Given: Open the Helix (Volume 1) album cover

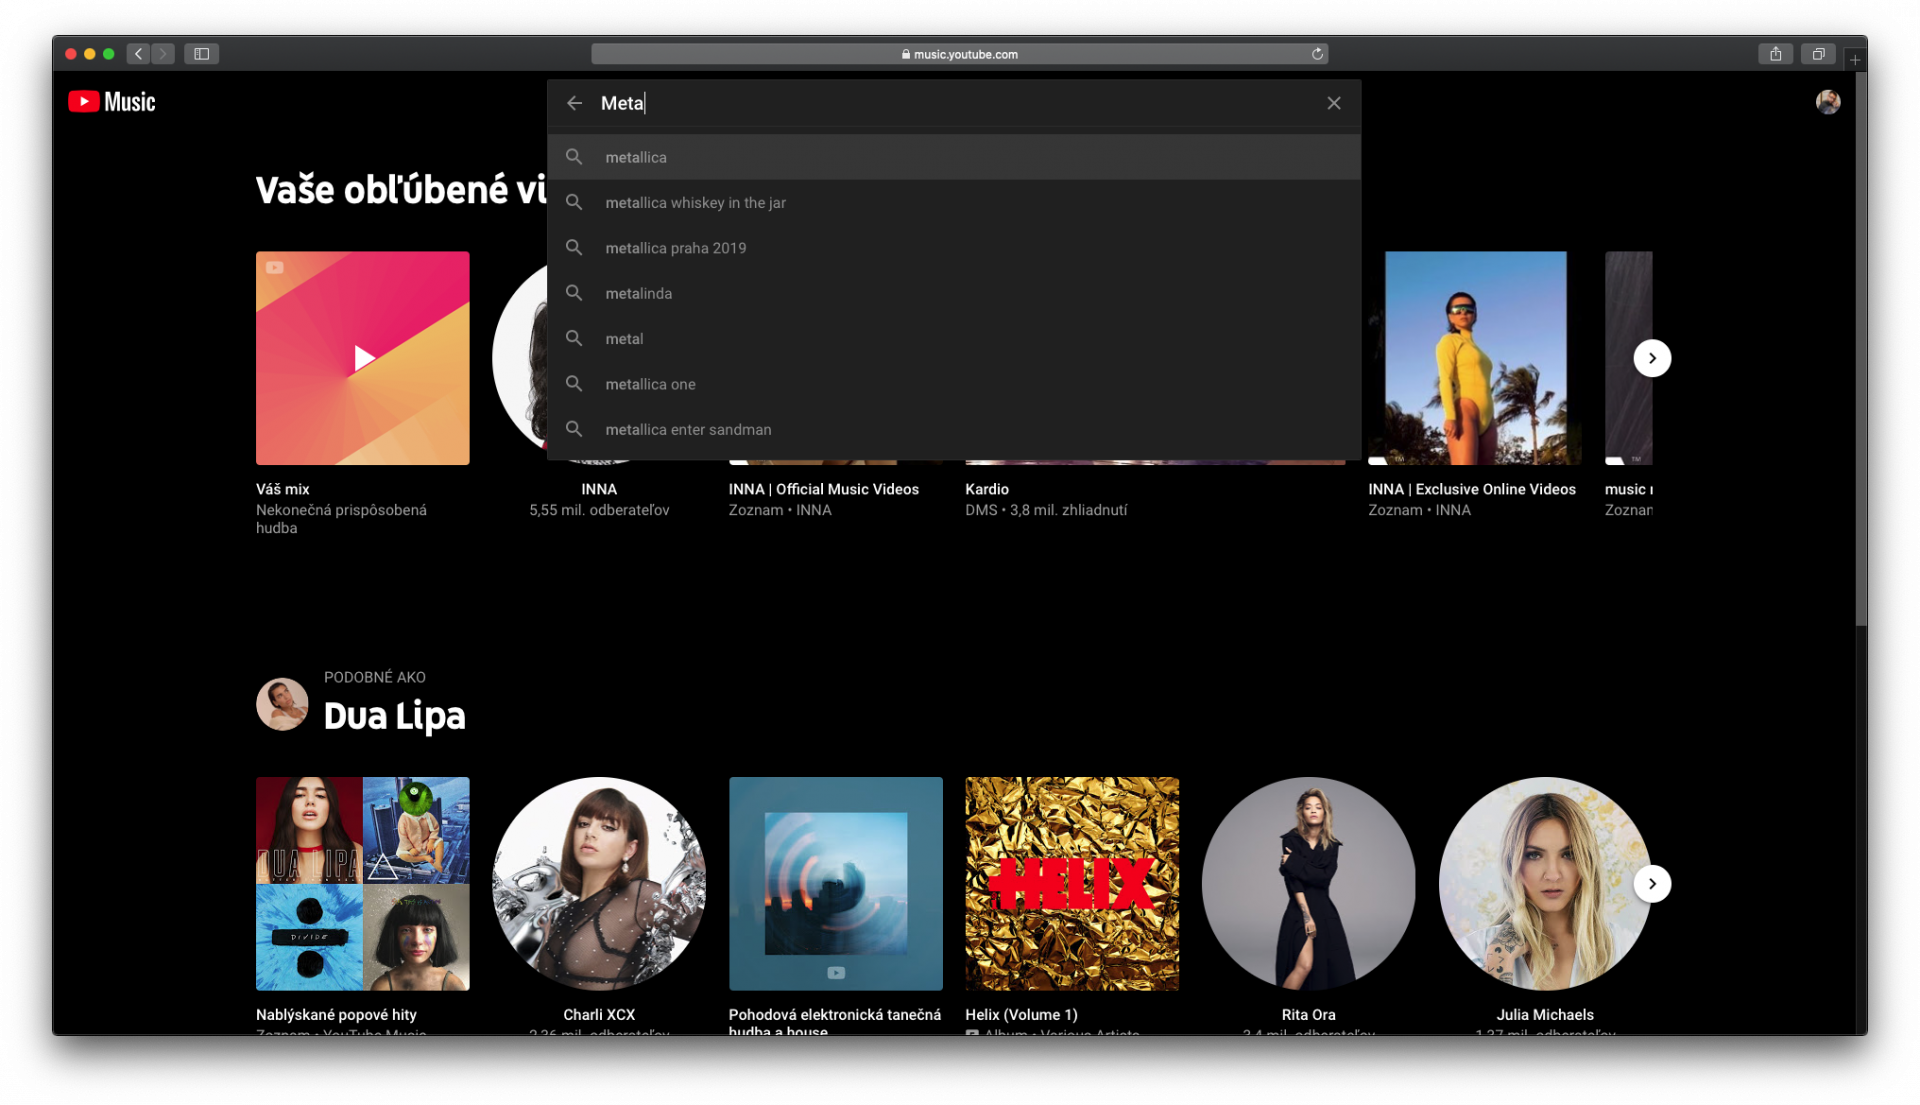Looking at the screenshot, I should click(1072, 884).
